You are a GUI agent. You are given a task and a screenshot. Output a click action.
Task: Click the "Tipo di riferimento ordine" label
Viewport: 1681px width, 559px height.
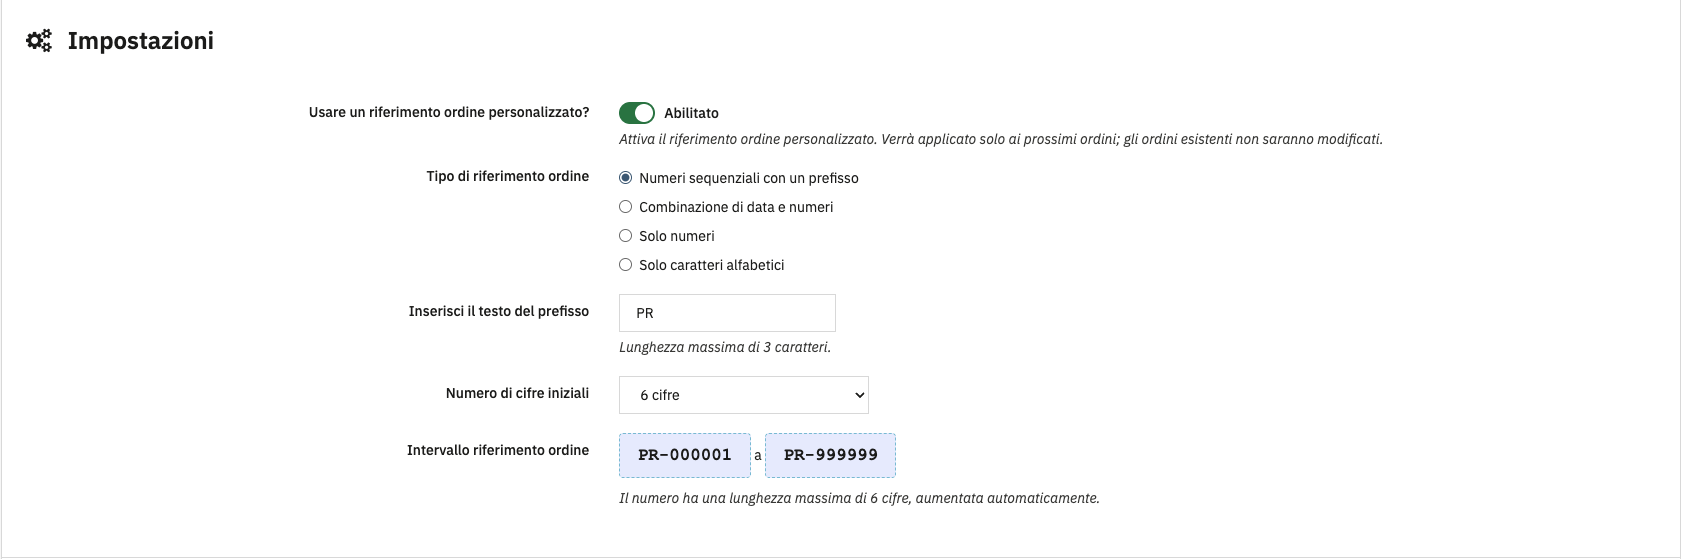click(507, 176)
